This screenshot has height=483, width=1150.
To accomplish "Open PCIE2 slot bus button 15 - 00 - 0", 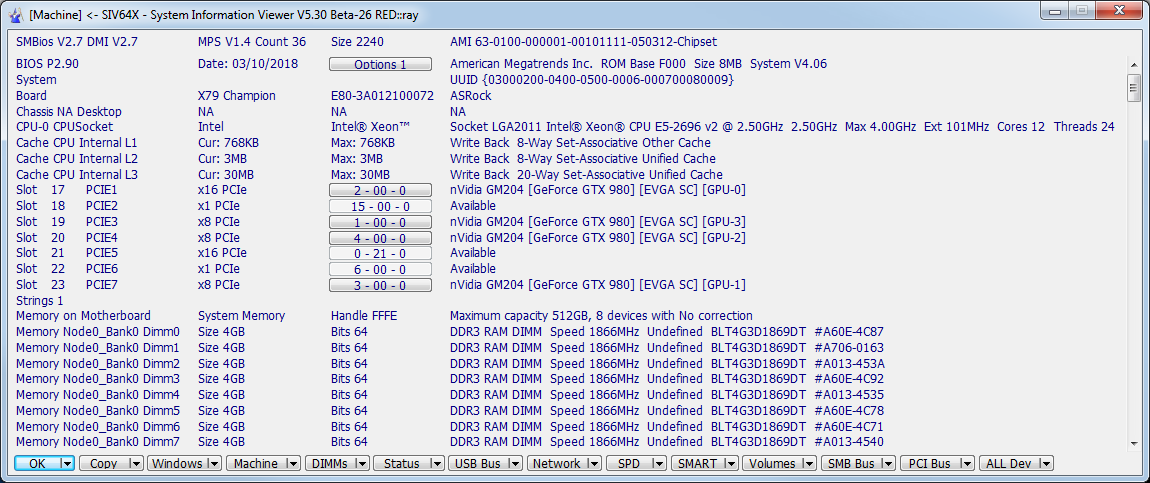I will tap(380, 206).
